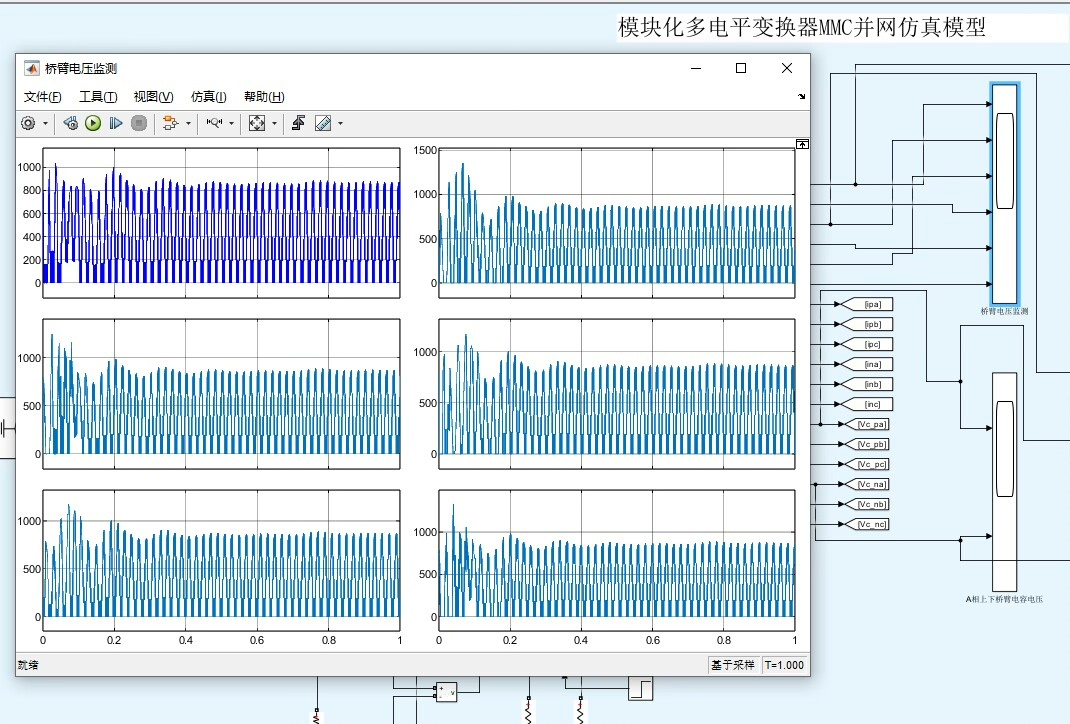
Task: Click the bottom-right waveform plot
Action: pos(617,561)
